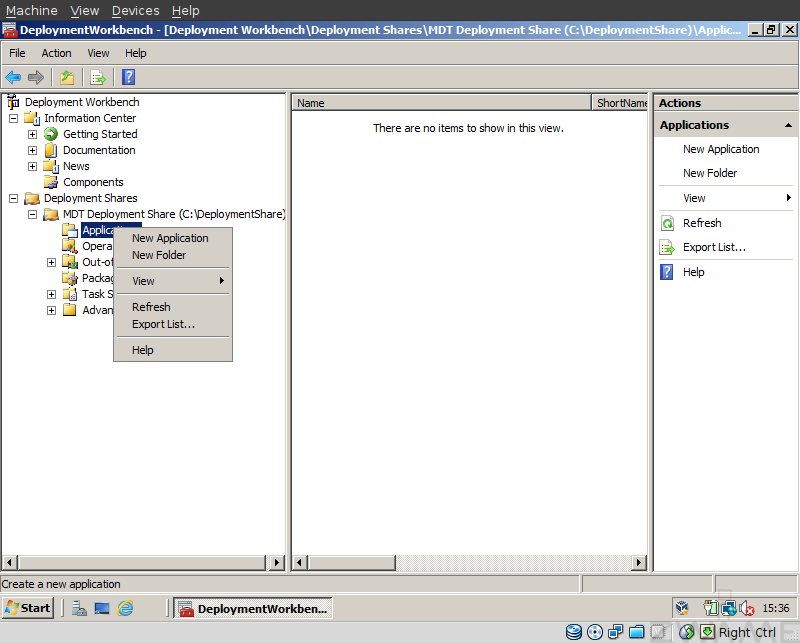Screen dimensions: 800x643
Task: Open View submenu in Actions pane
Action: point(726,198)
